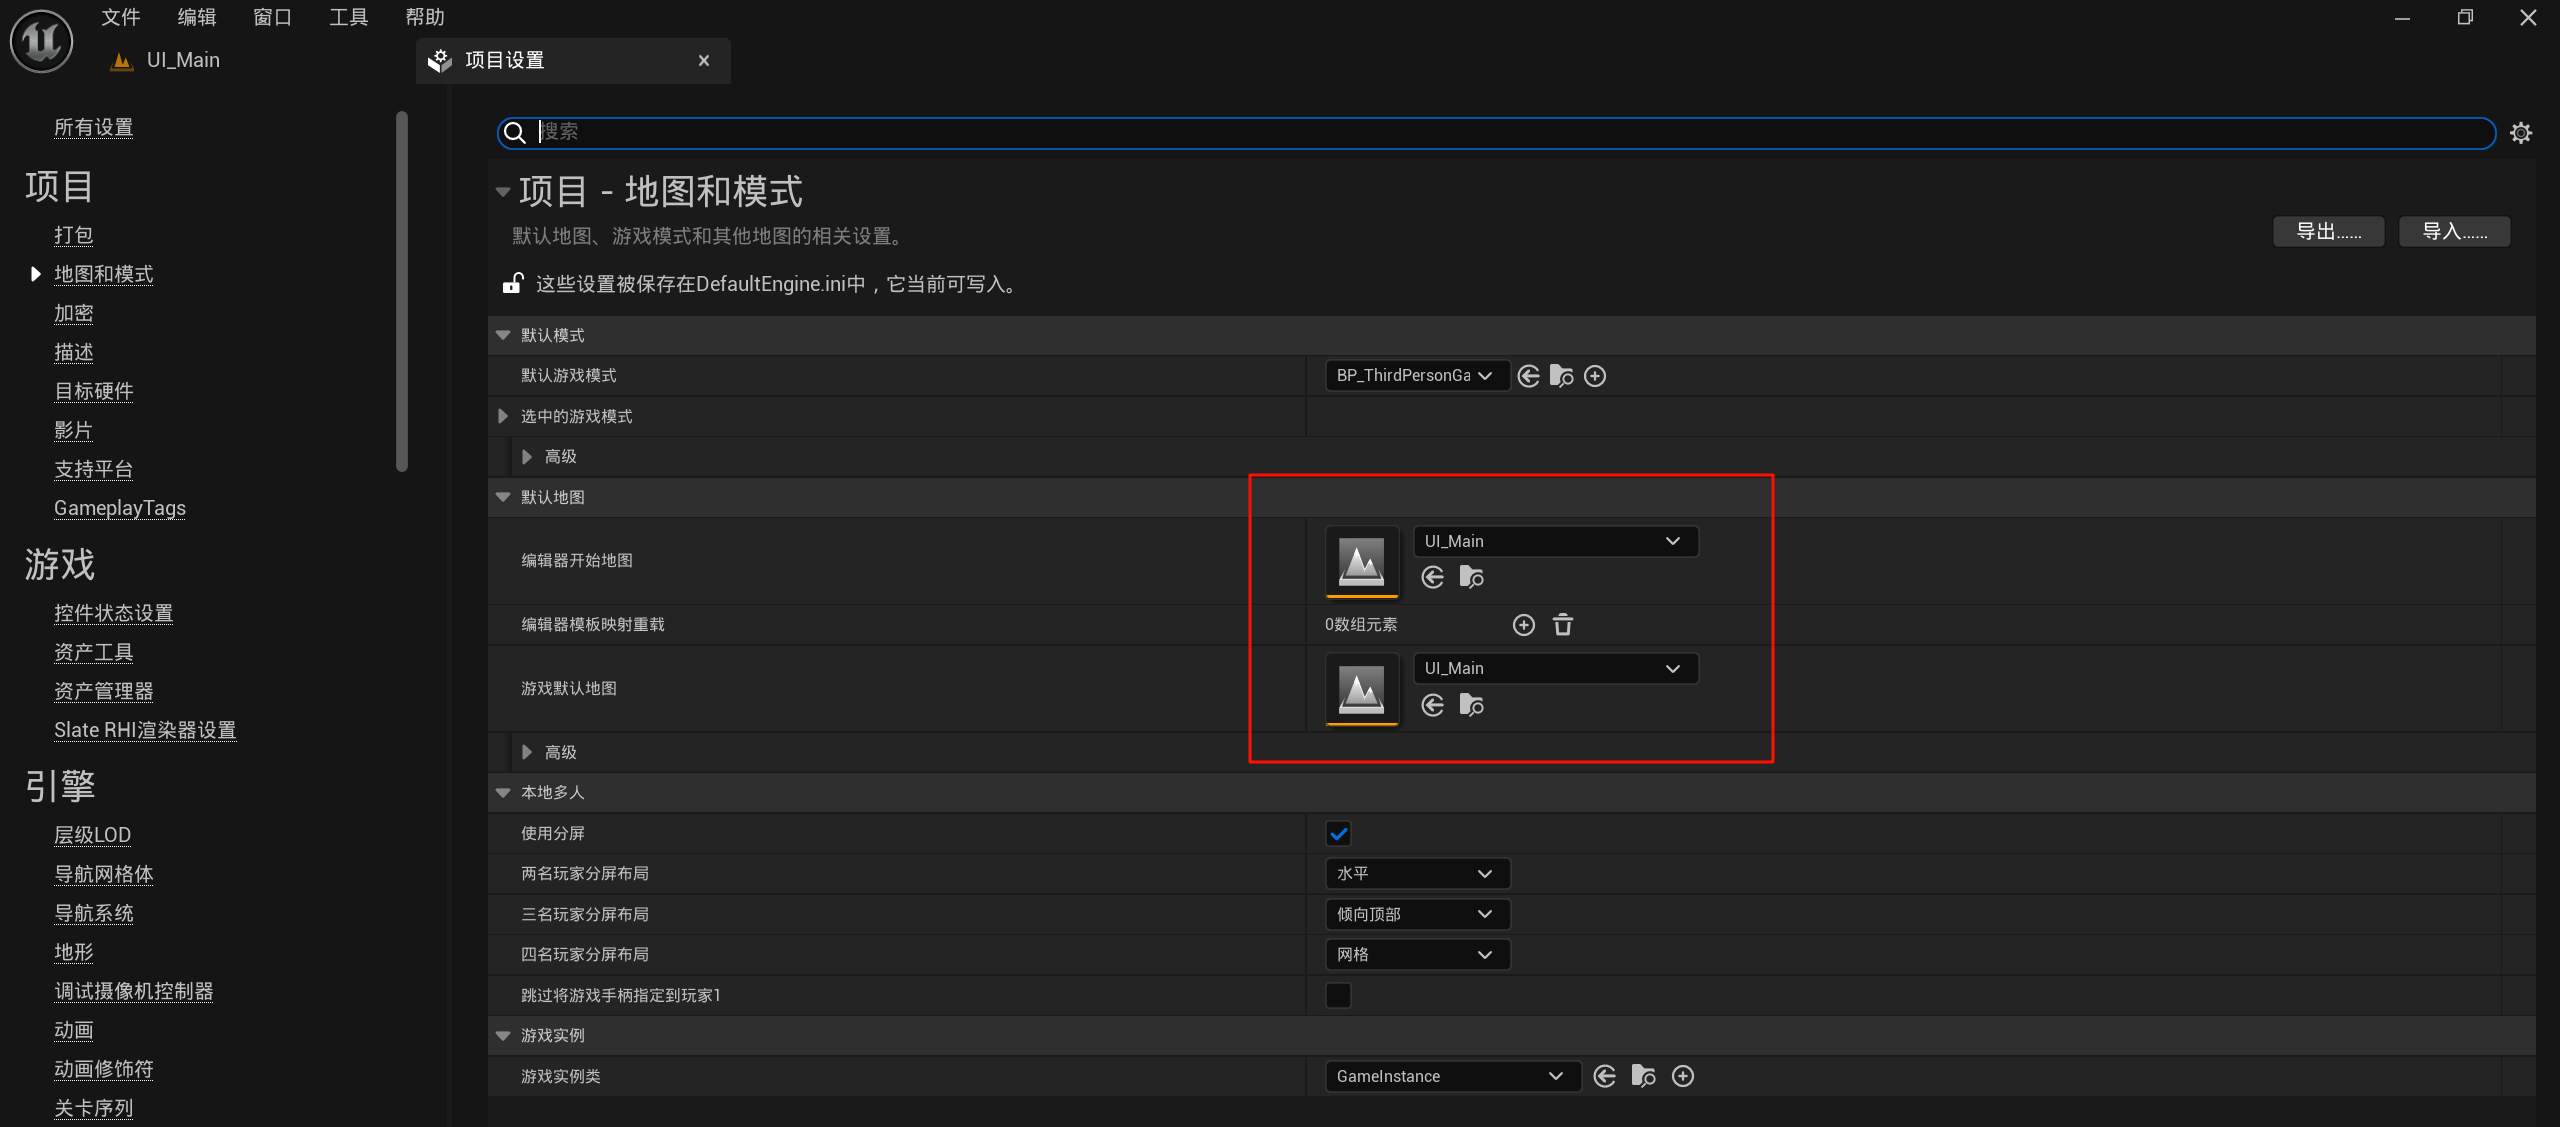The height and width of the screenshot is (1127, 2560).
Task: Collapse the 游戏实例 section
Action: coord(503,1036)
